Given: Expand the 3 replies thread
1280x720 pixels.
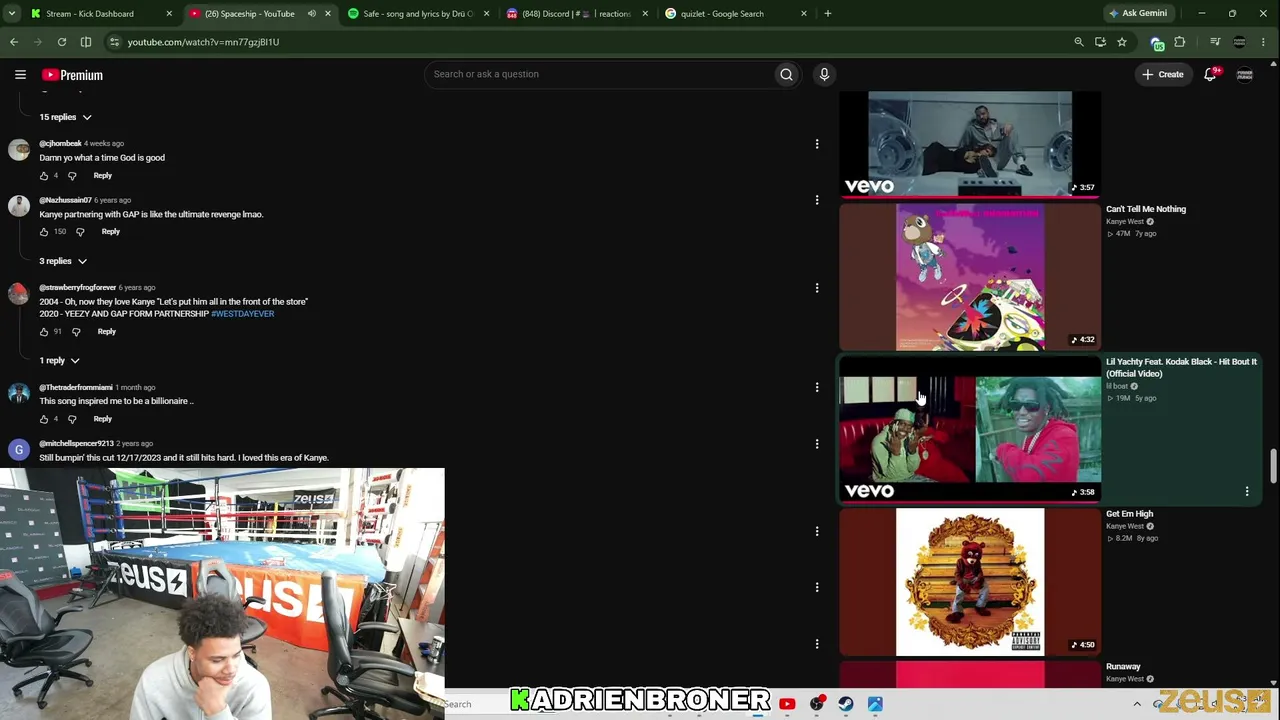Looking at the screenshot, I should 63,261.
